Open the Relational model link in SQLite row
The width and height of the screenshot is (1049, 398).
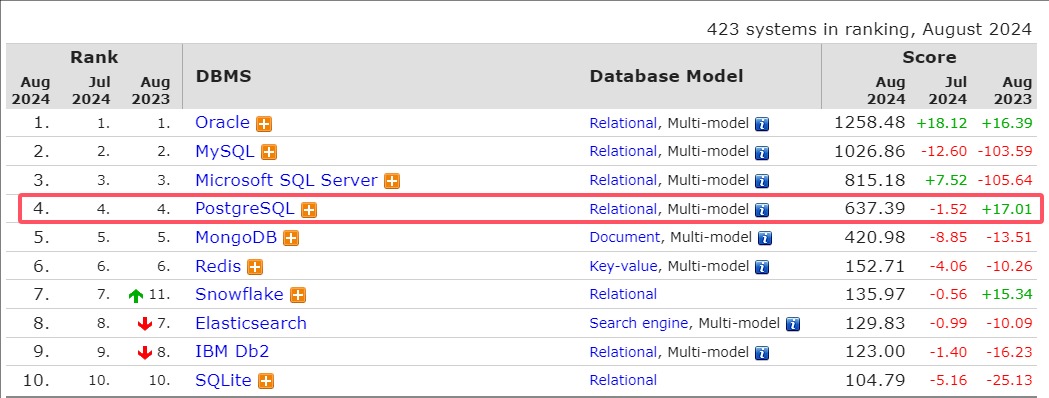point(623,381)
